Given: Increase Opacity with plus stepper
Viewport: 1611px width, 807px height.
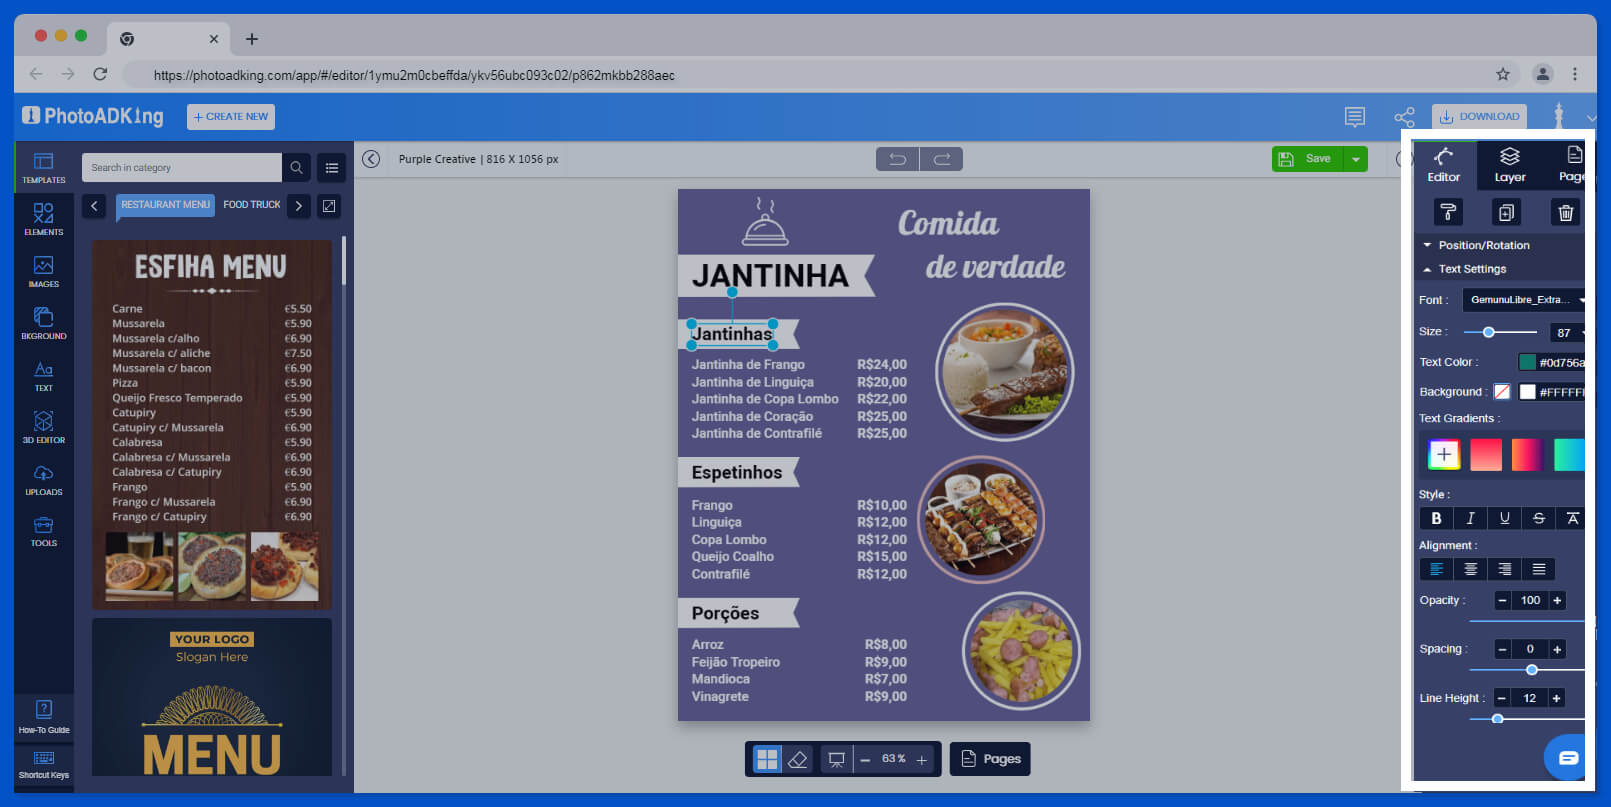Looking at the screenshot, I should coord(1557,600).
